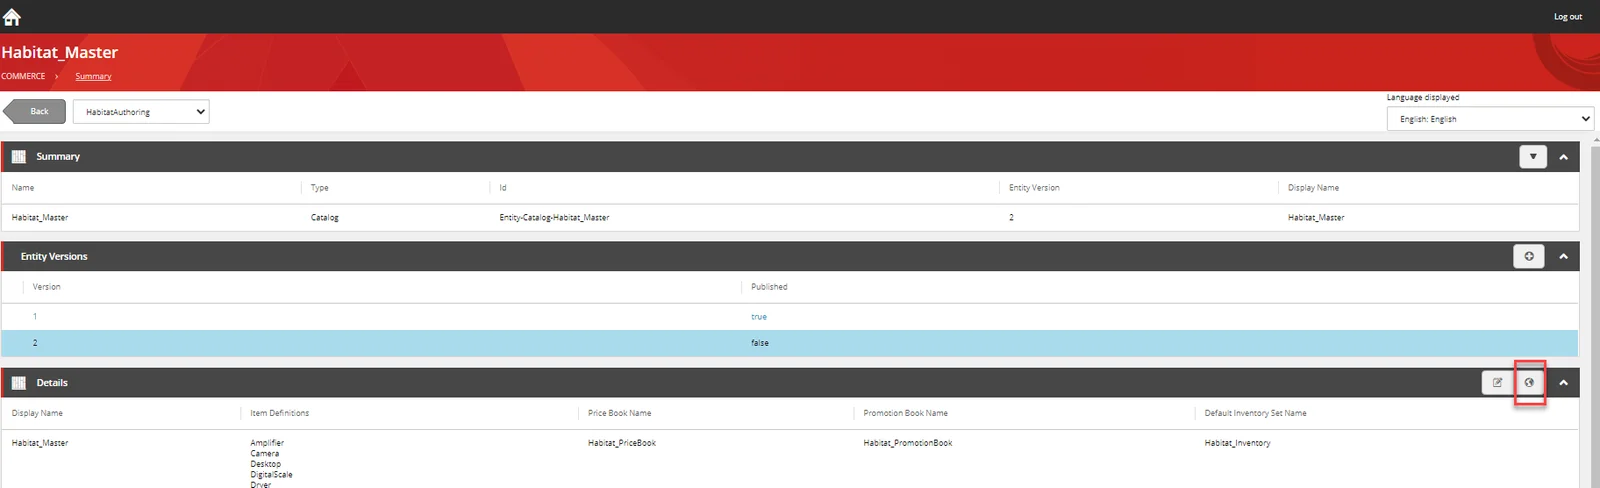Screen dimensions: 1600x488
Task: Click the Item Definitions column header
Action: pyautogui.click(x=279, y=413)
